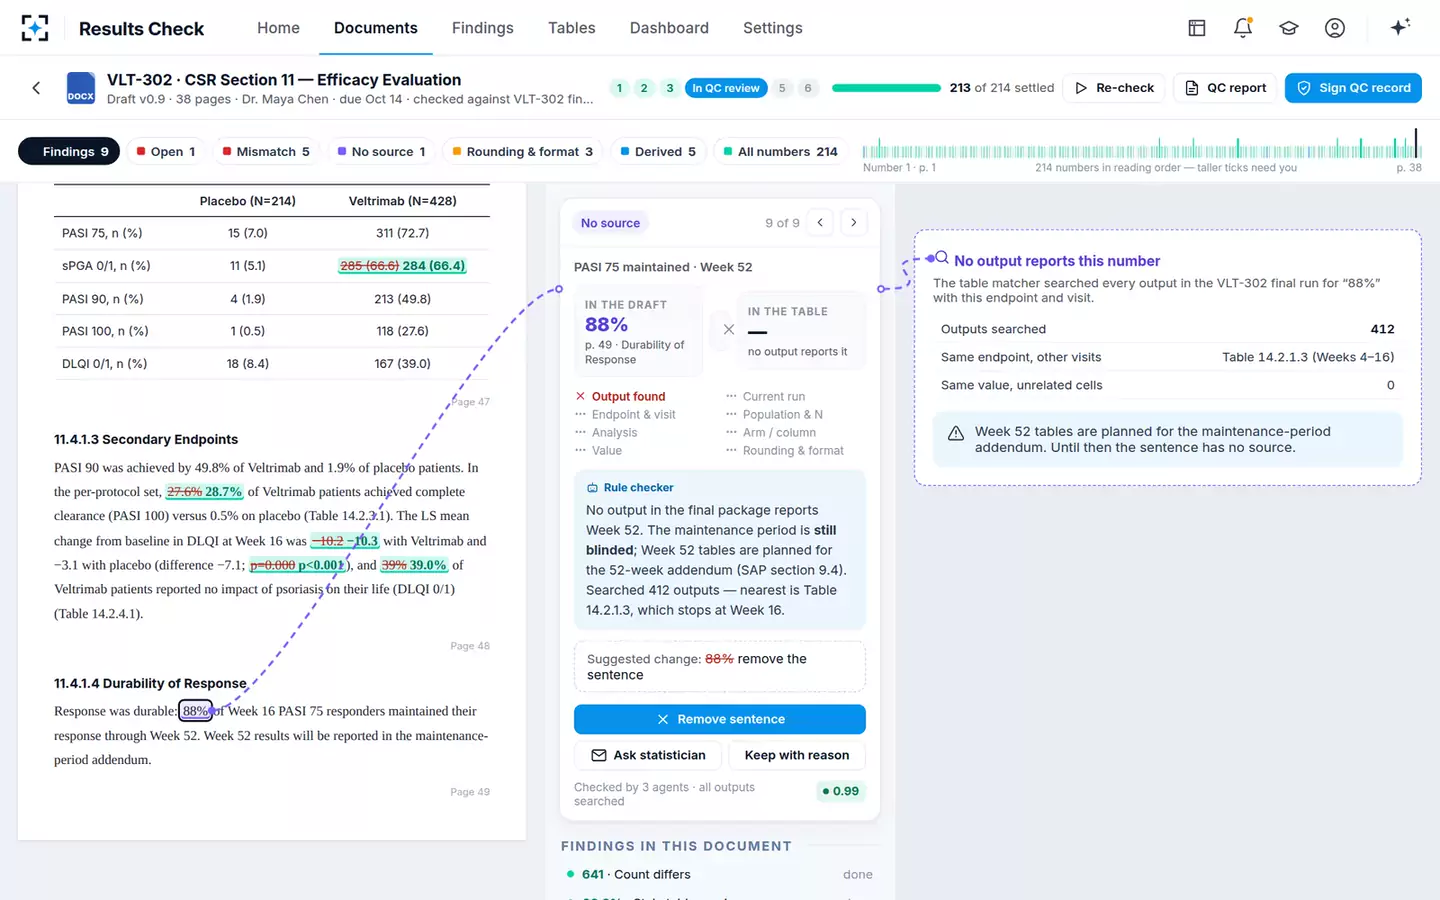The width and height of the screenshot is (1440, 900).
Task: Open the 641 Count differs finding
Action: pyautogui.click(x=720, y=874)
